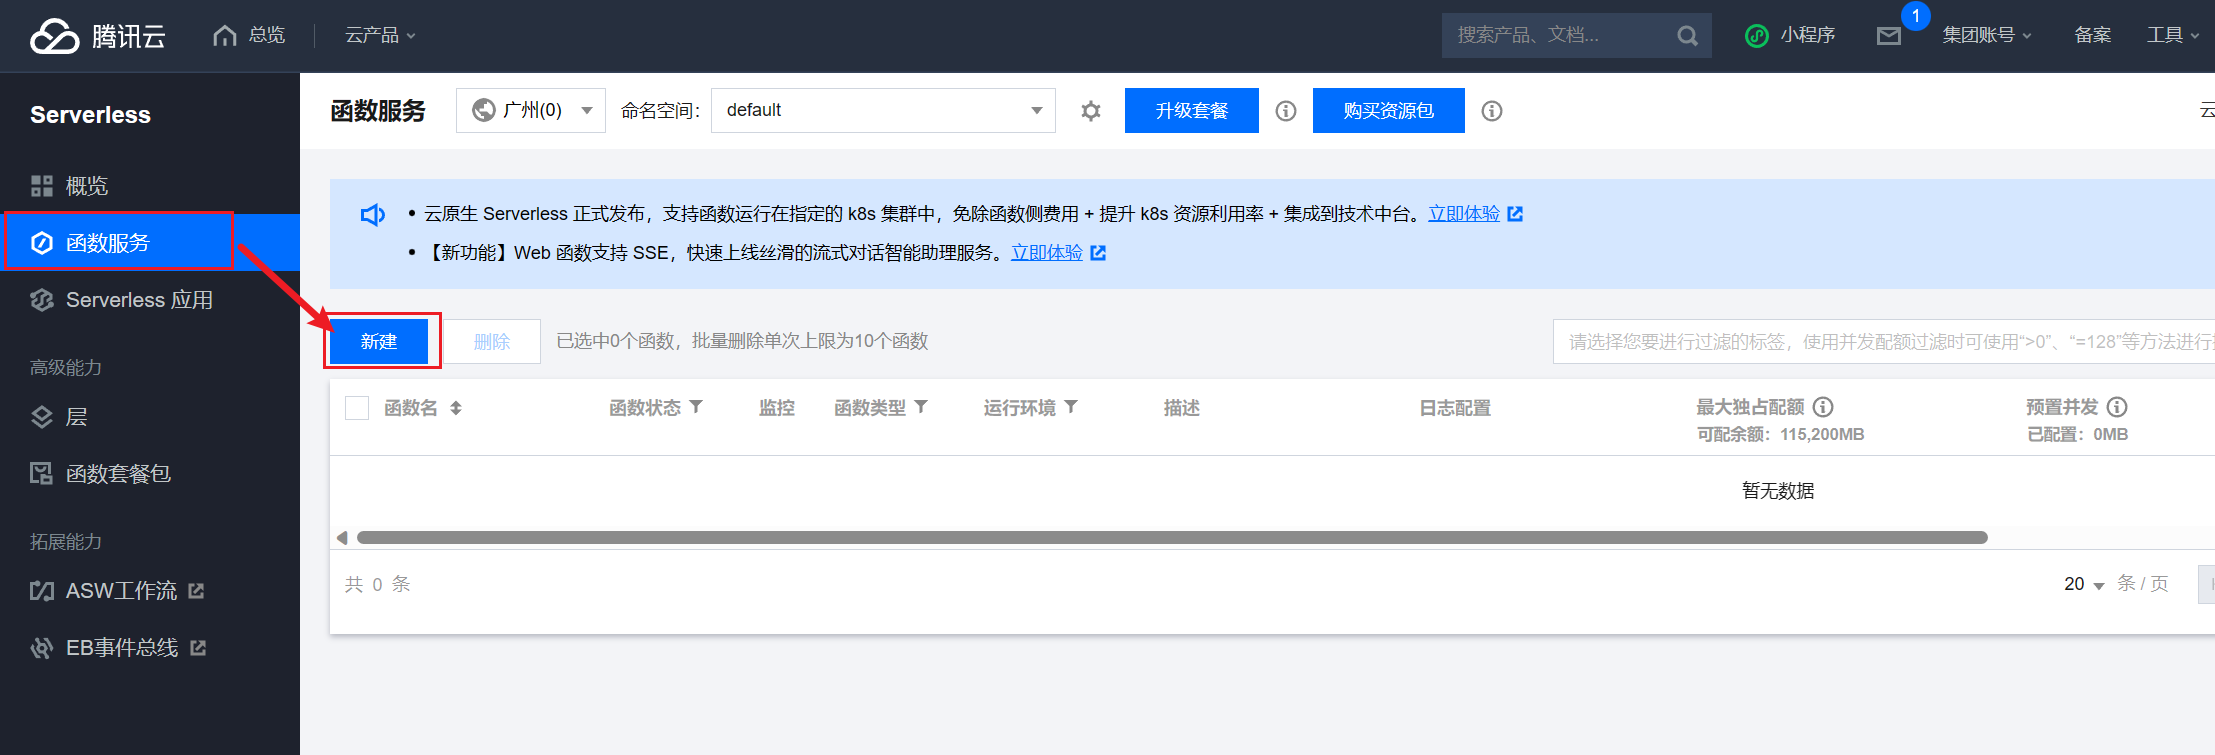
Task: Open 层 in the sidebar
Action: (76, 417)
